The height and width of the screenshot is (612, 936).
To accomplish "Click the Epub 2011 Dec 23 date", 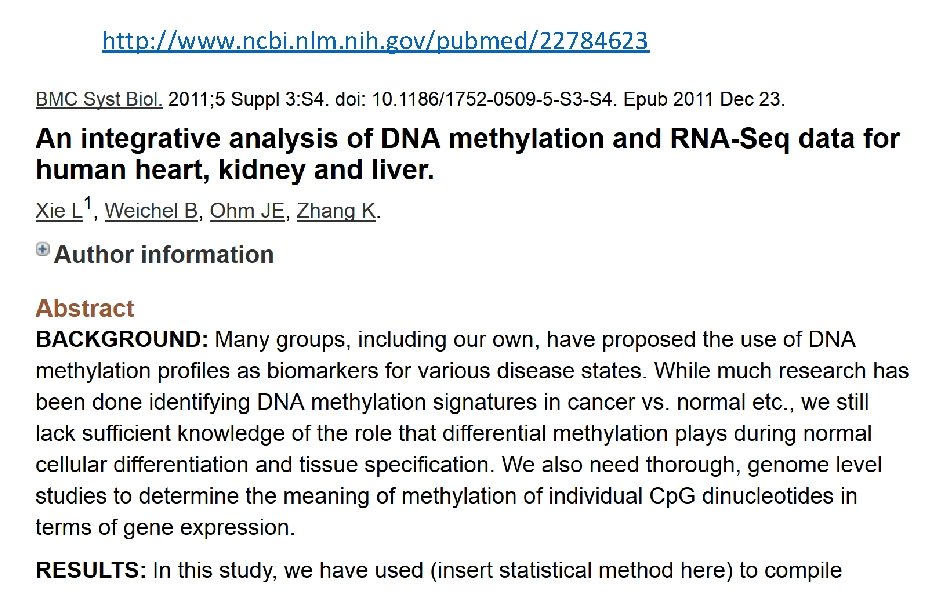I will [704, 99].
